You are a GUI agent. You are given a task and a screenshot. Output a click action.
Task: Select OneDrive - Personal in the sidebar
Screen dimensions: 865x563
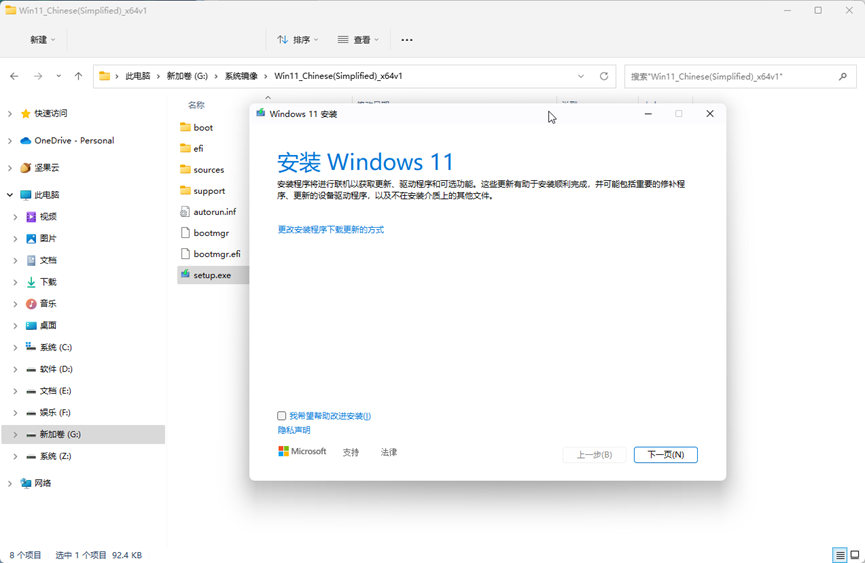[74, 141]
